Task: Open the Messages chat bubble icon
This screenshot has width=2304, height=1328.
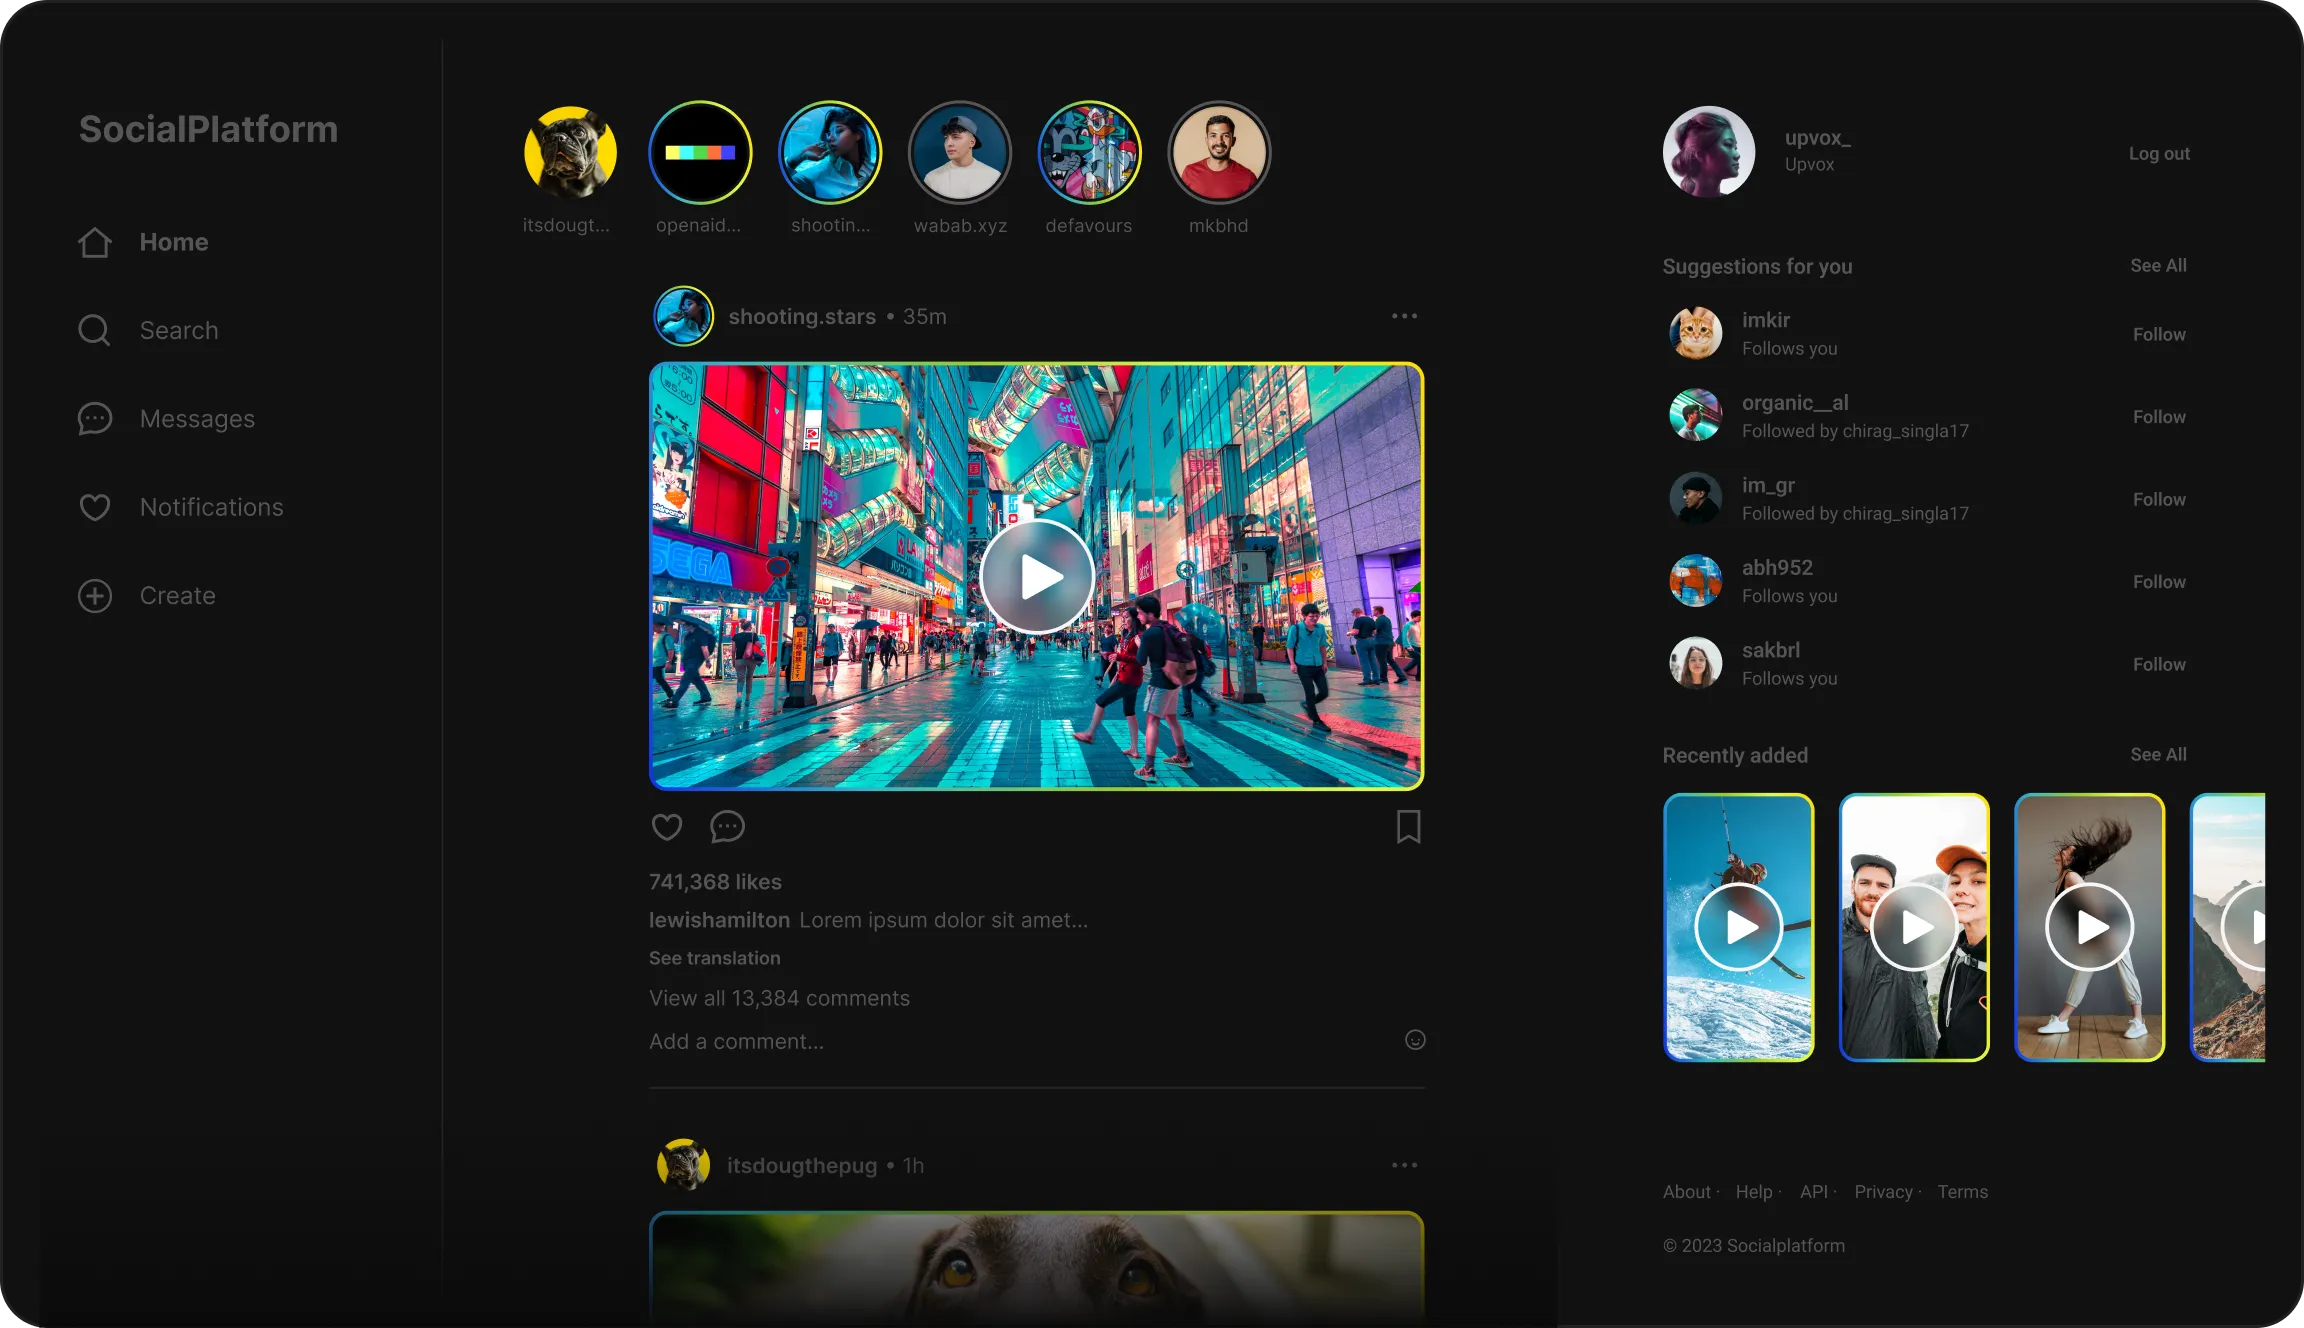Action: tap(95, 418)
